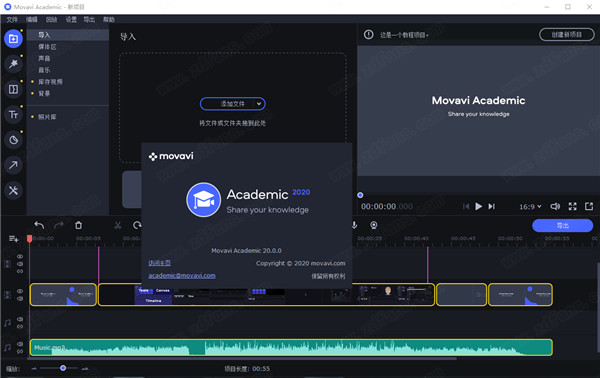Add a new track icon

tap(14, 239)
